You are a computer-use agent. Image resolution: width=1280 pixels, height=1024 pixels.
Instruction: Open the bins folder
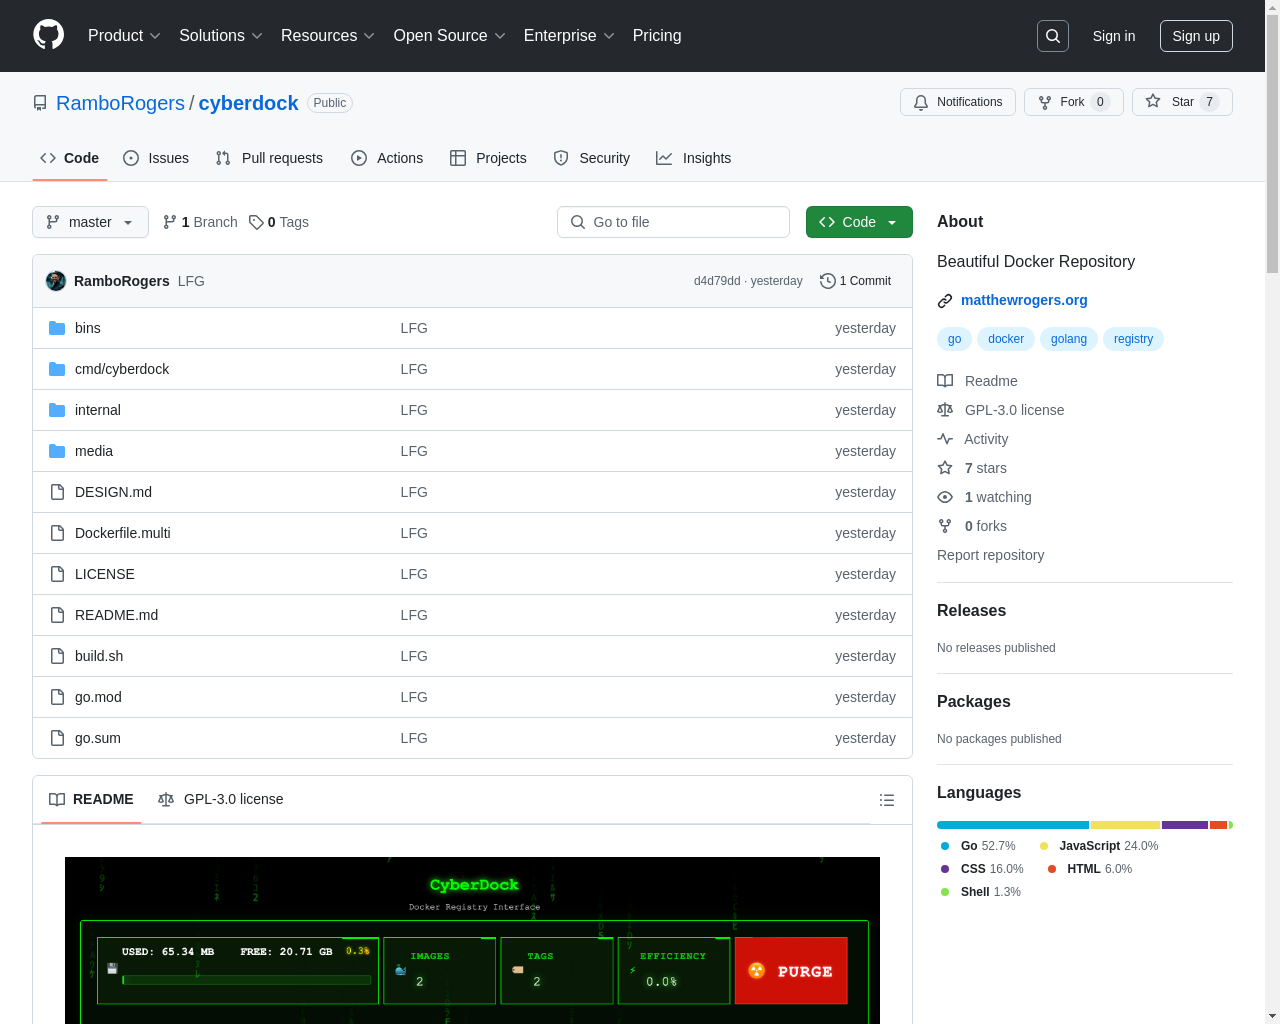(x=88, y=328)
